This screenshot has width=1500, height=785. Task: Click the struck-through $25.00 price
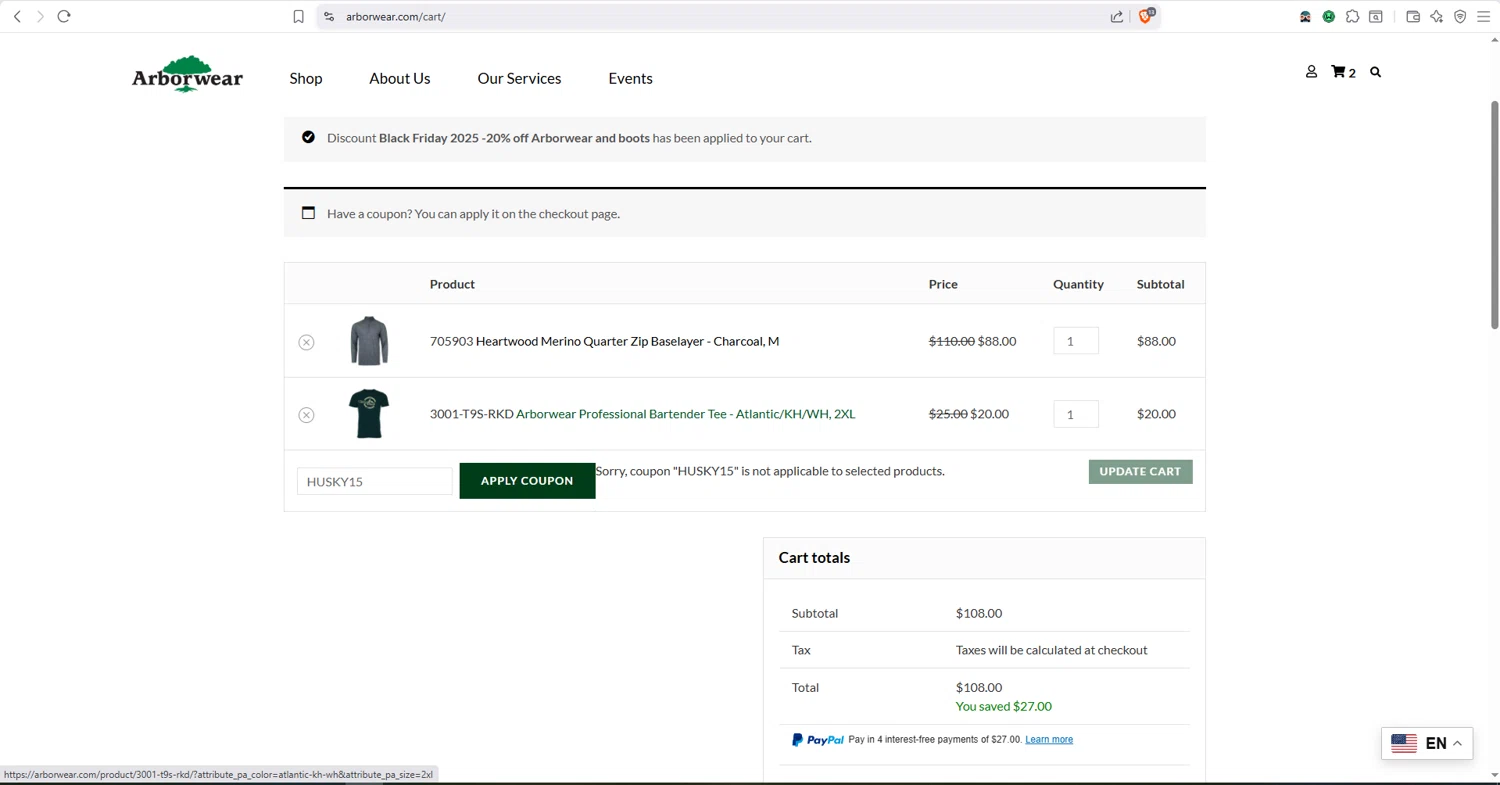point(948,414)
